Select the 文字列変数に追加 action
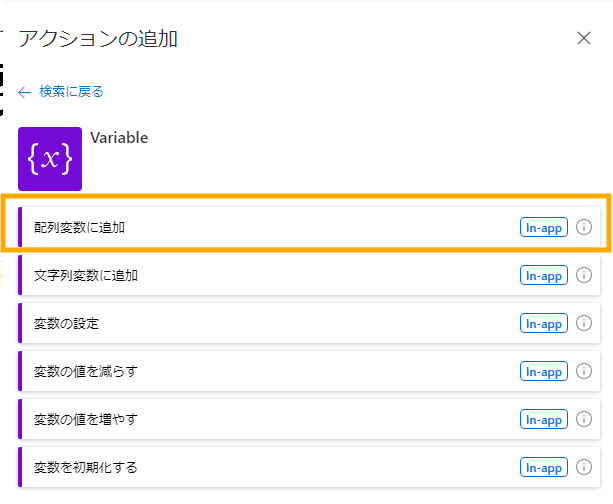613x504 pixels. pyautogui.click(x=309, y=275)
